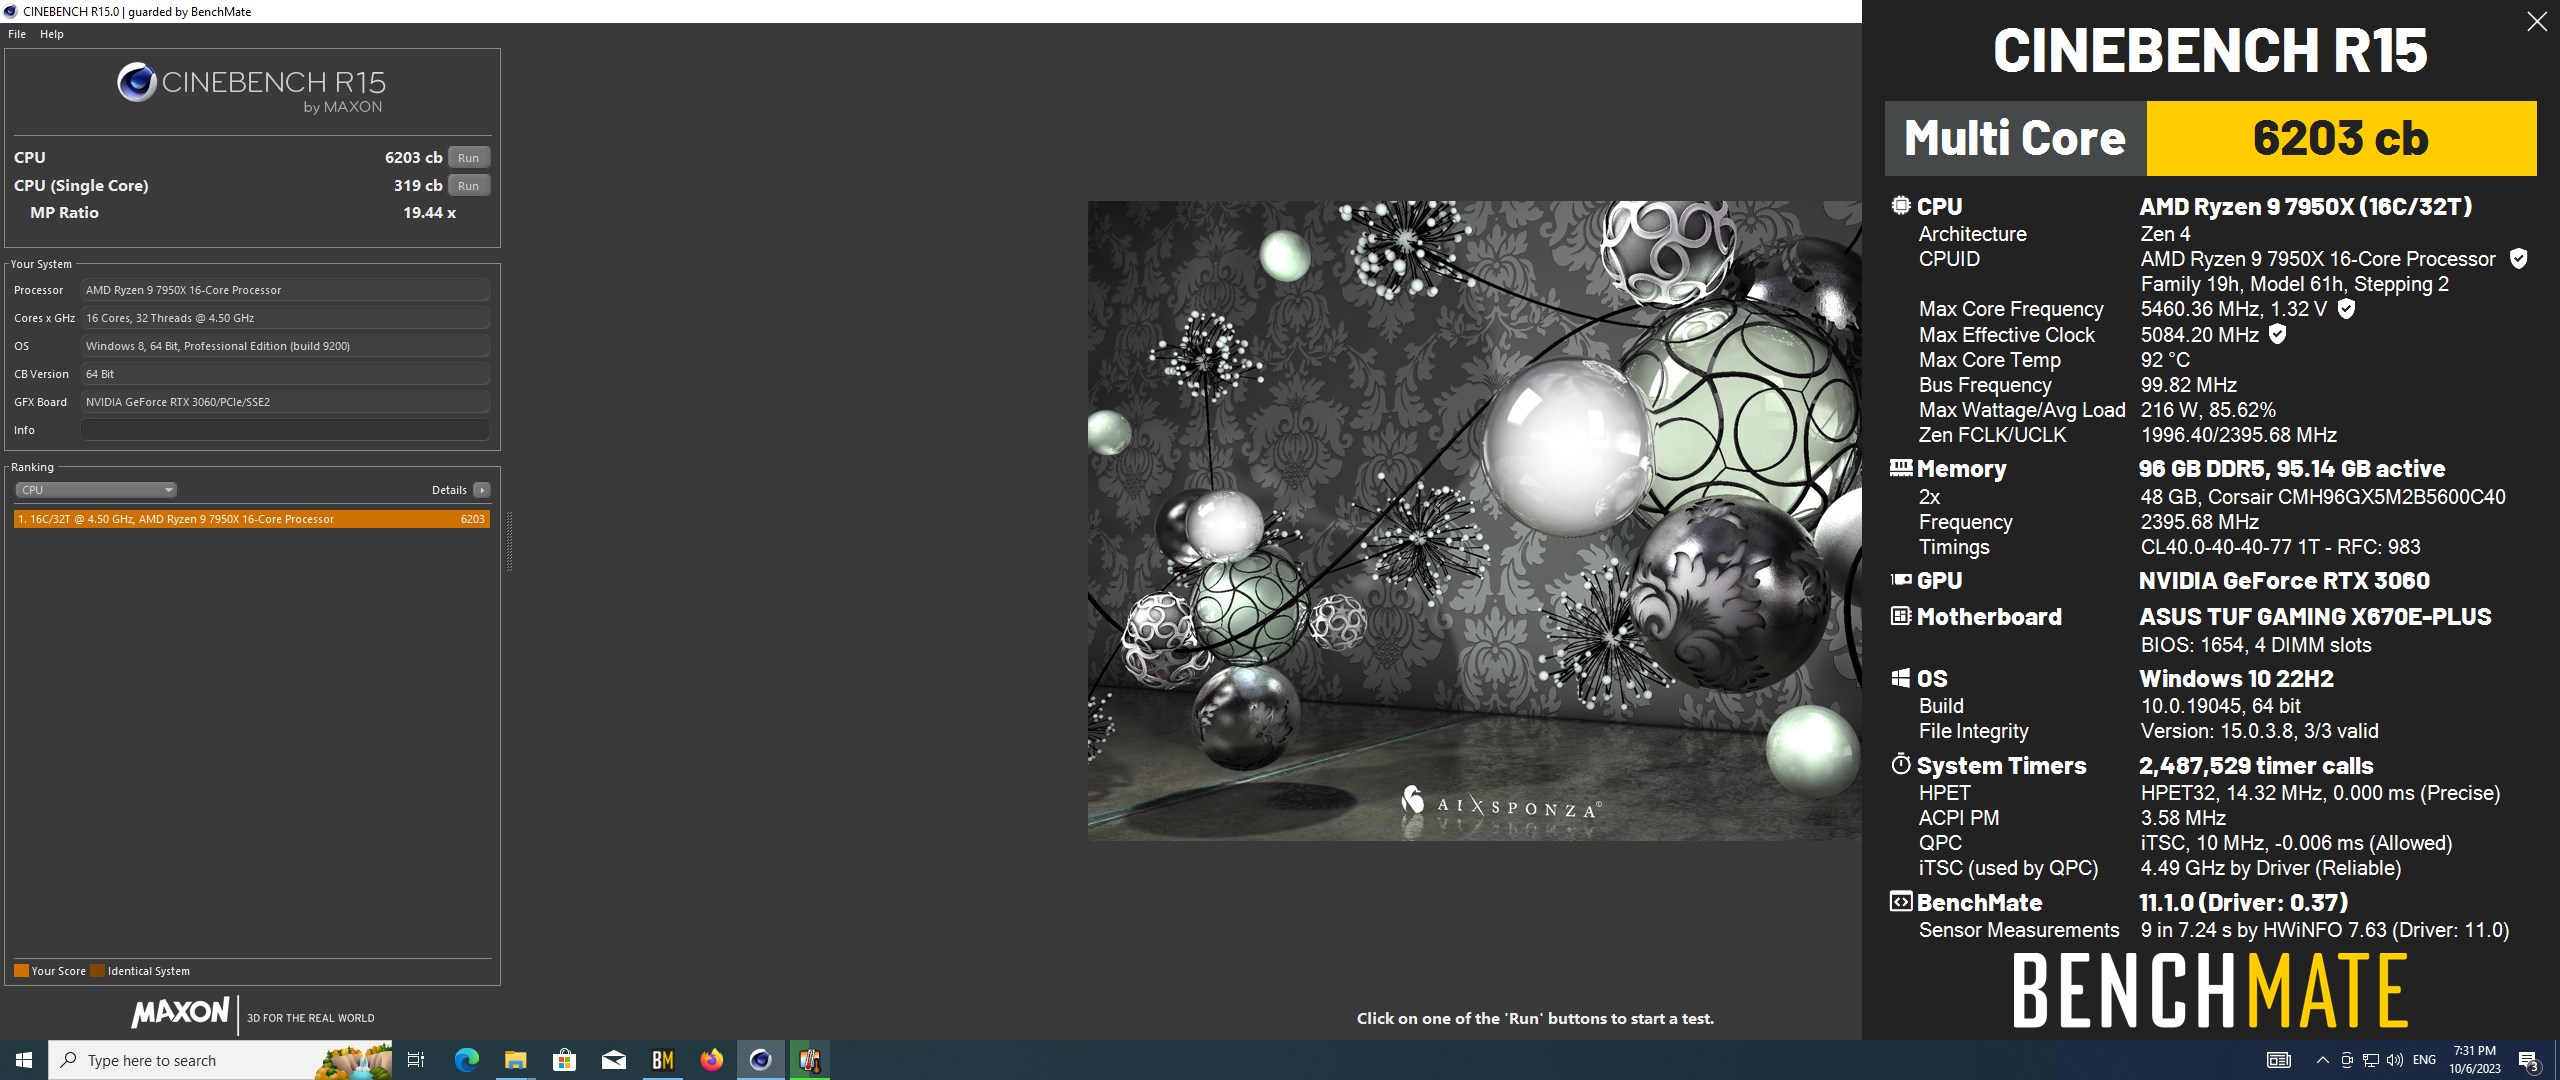Show hidden system tray icons
Image resolution: width=2560 pixels, height=1080 pixels.
(2322, 1060)
